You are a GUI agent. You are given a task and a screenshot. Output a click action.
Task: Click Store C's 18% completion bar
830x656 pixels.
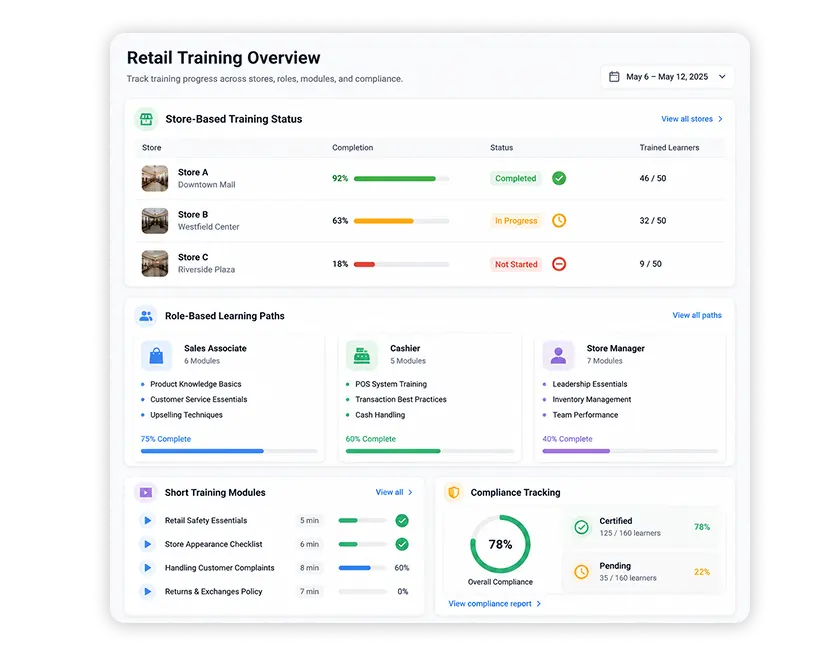pyautogui.click(x=401, y=264)
